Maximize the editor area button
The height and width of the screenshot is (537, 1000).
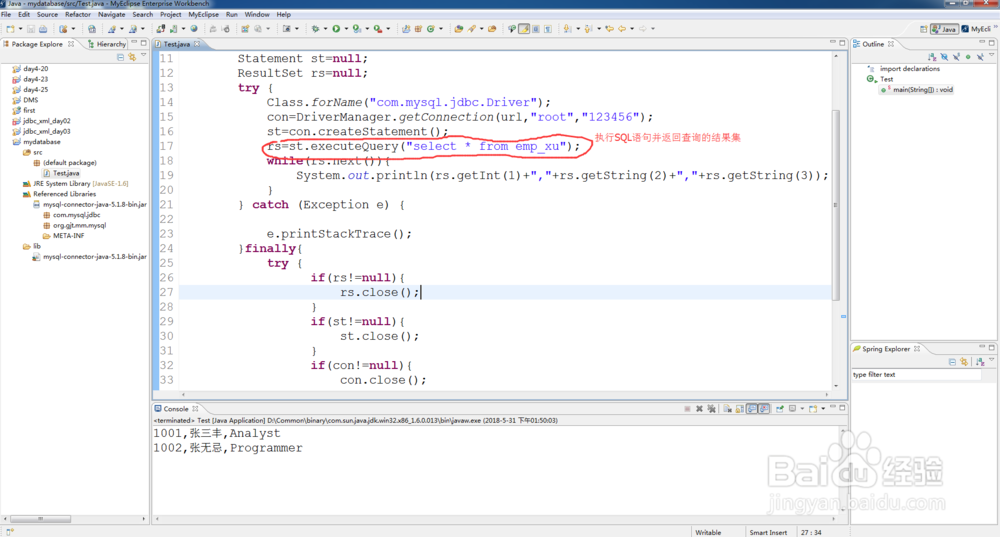[x=842, y=43]
